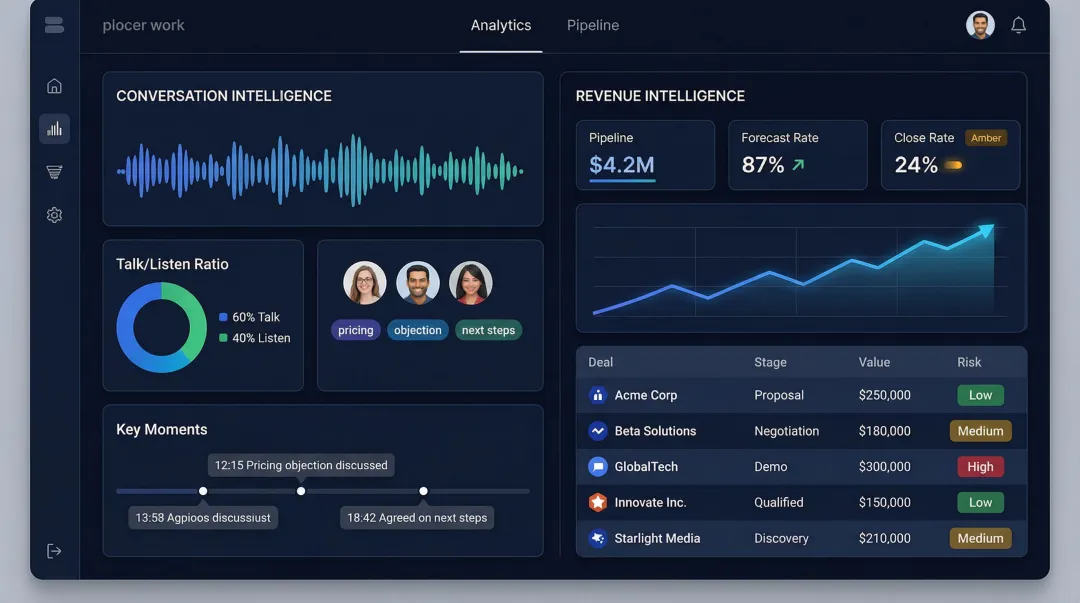Toggle the High risk badge for GlobalTech
Viewport: 1080px width, 603px height.
pyautogui.click(x=980, y=466)
